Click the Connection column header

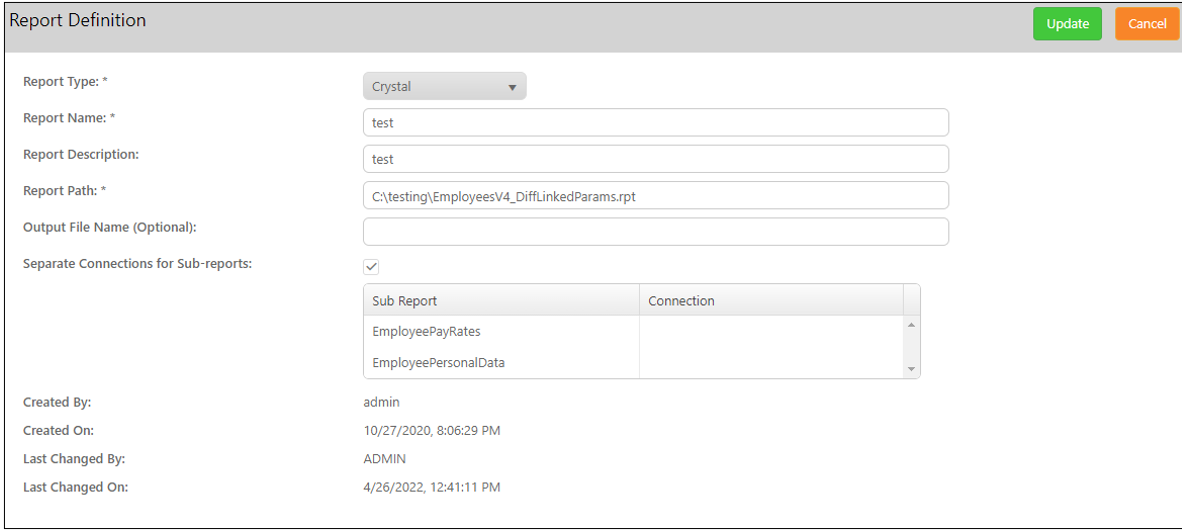coord(772,301)
